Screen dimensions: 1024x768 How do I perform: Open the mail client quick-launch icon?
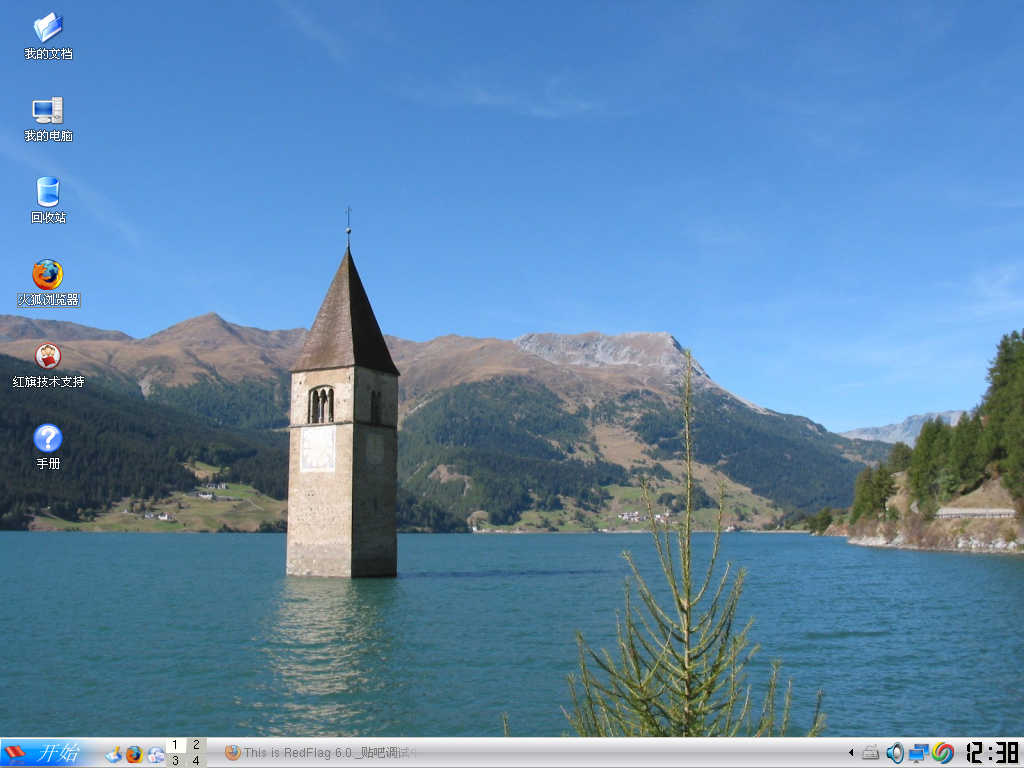[155, 754]
